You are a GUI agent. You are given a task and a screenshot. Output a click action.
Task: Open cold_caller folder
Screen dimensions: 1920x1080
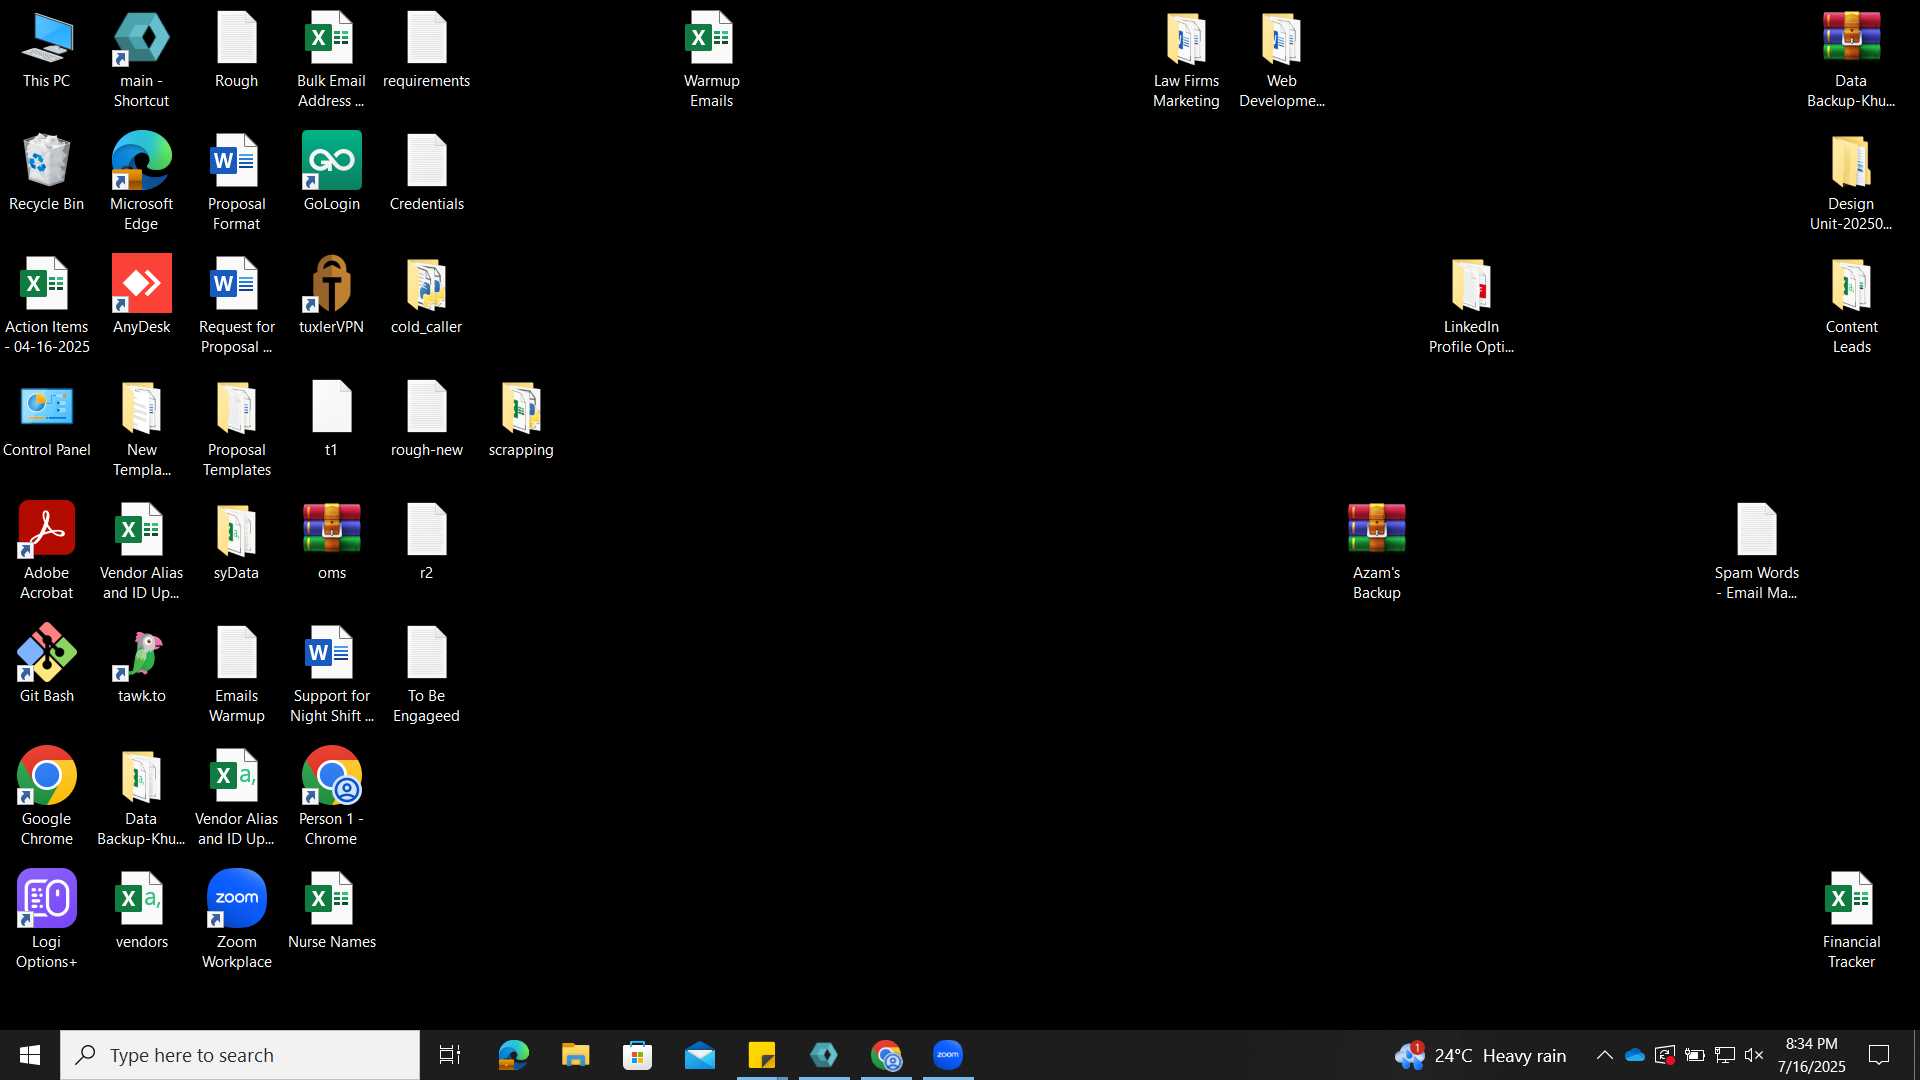point(426,296)
